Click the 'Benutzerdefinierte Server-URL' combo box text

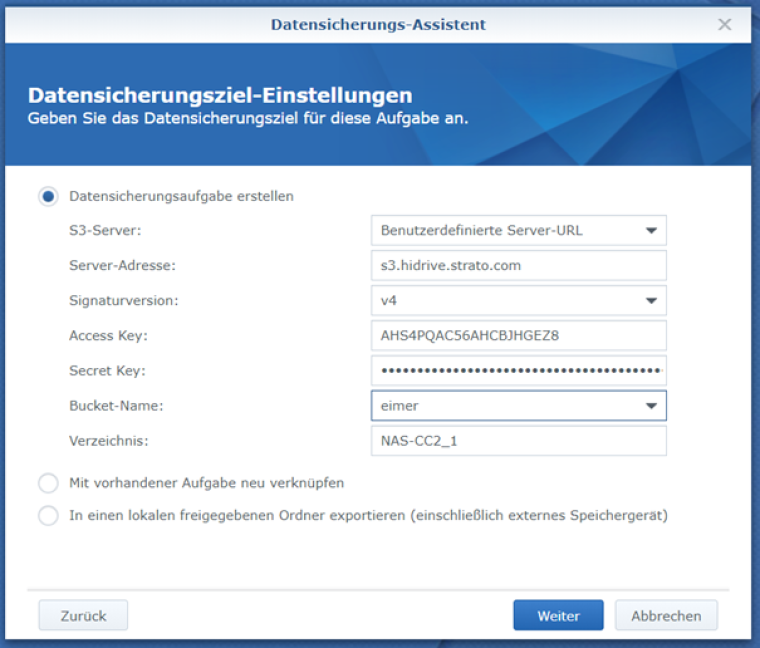481,230
